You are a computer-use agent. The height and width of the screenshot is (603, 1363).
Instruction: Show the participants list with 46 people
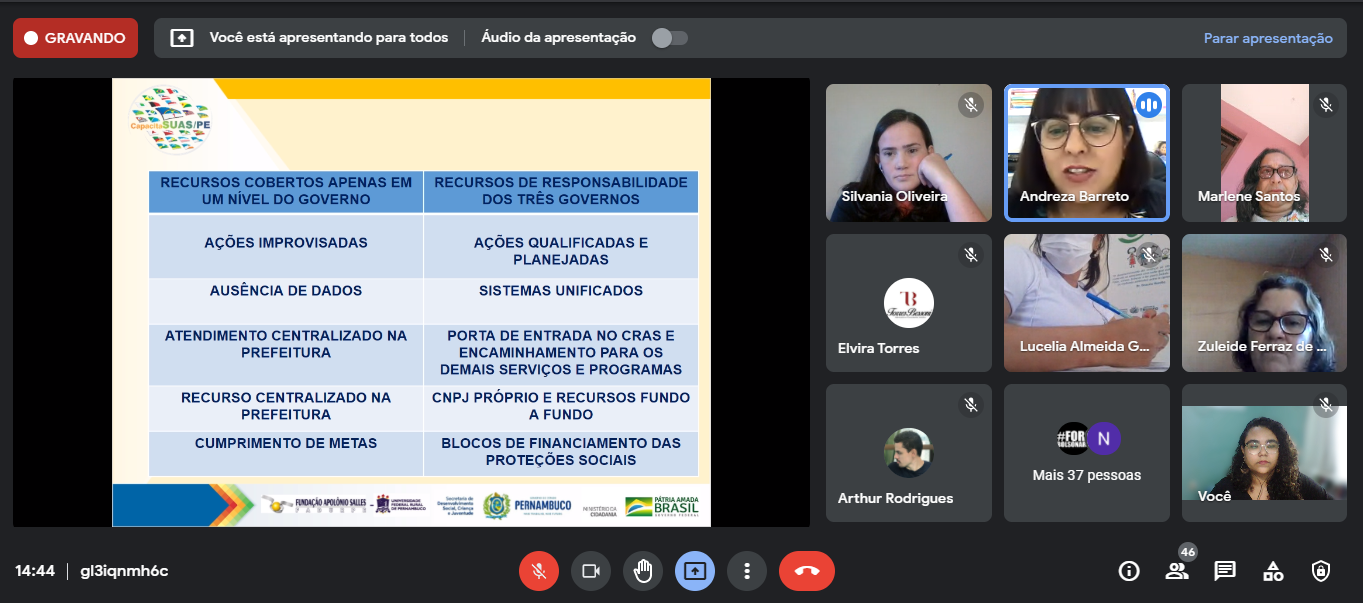(x=1177, y=571)
